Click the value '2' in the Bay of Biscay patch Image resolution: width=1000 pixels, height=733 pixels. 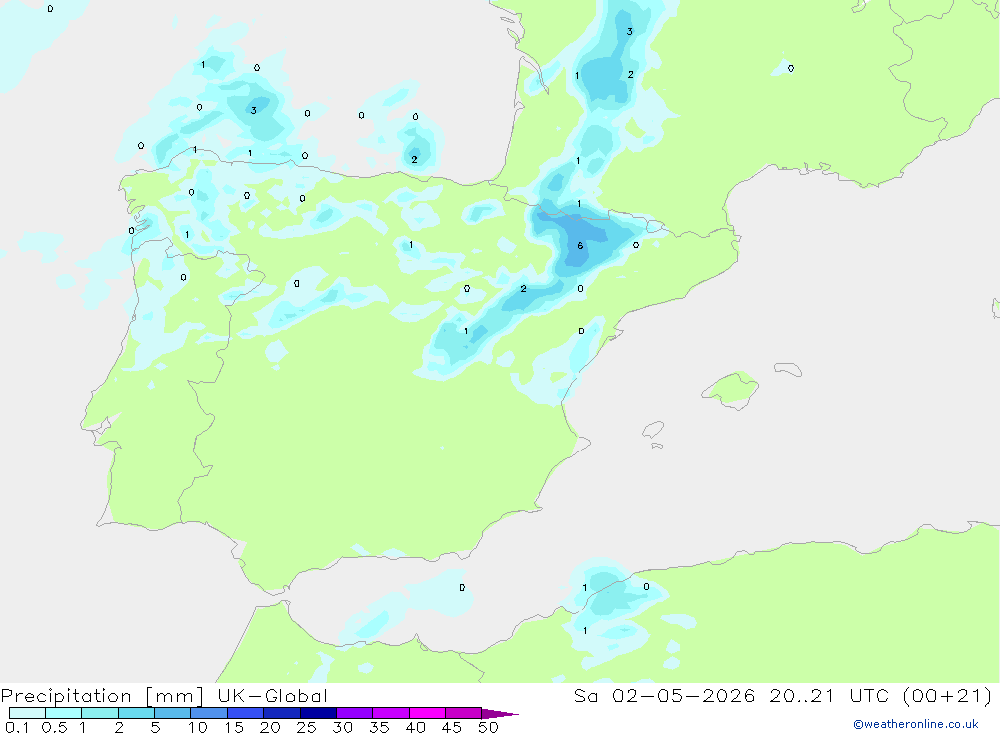tap(415, 159)
